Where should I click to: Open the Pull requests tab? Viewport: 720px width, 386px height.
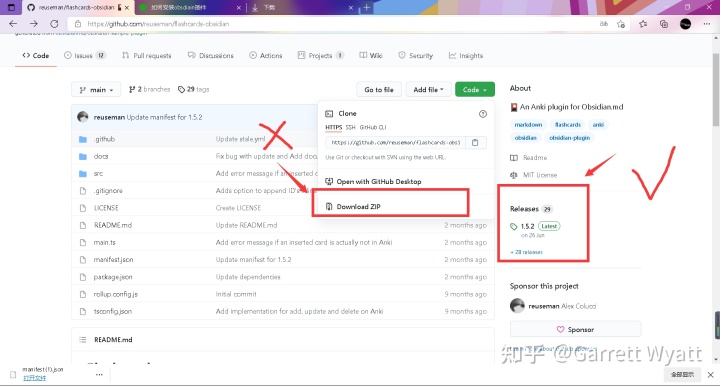[147, 56]
